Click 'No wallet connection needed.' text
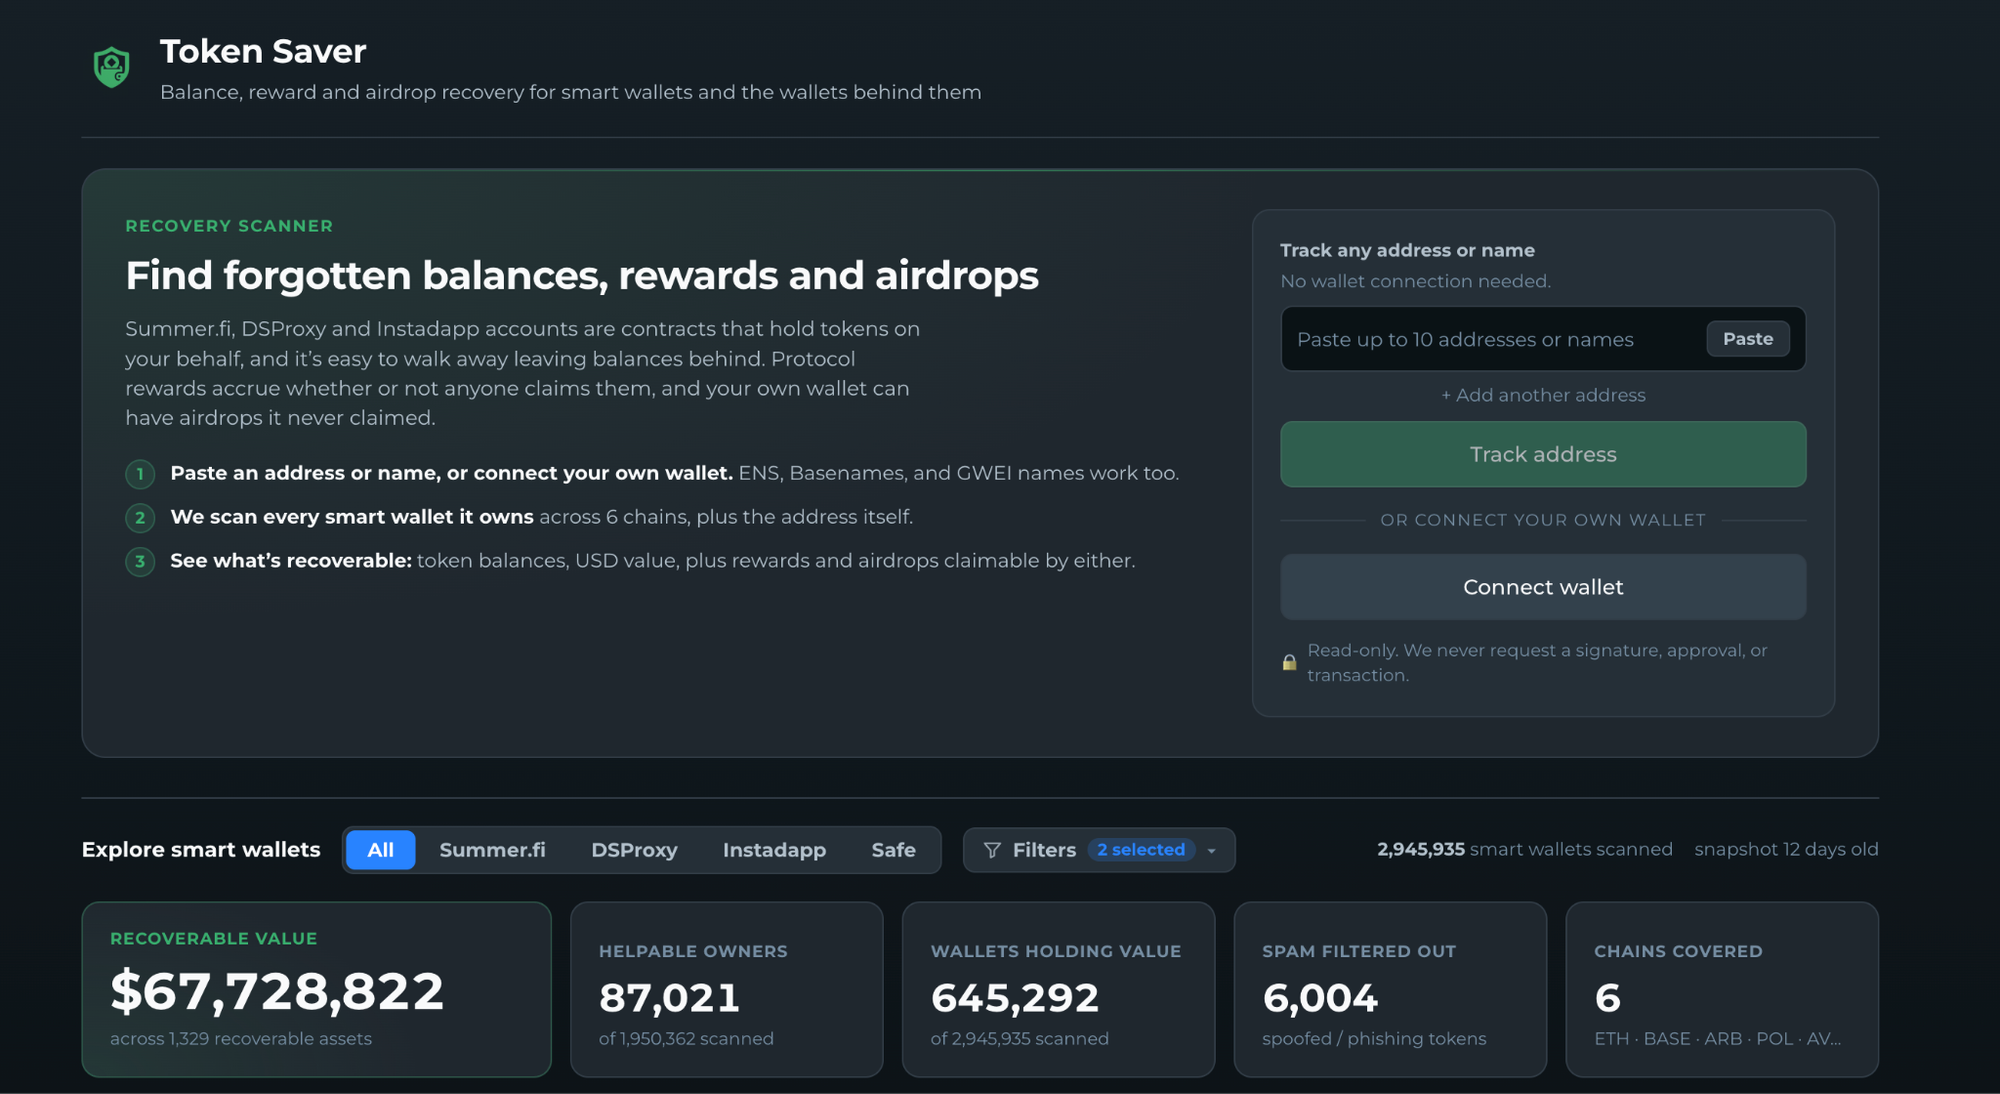 click(x=1416, y=281)
